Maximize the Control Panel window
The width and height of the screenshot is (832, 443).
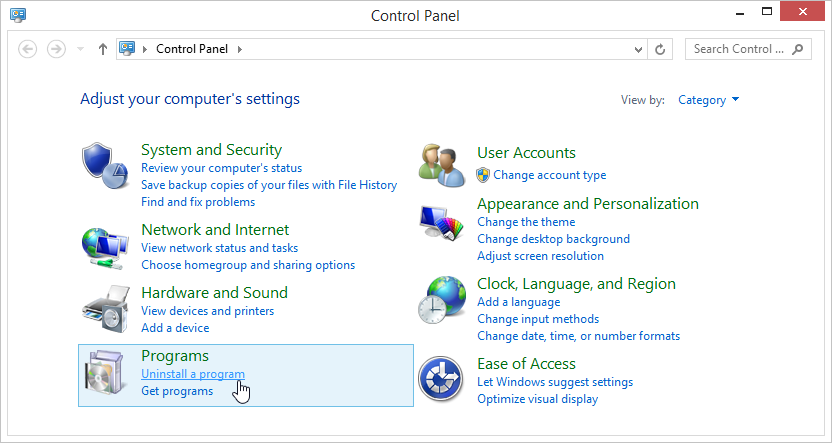[x=767, y=12]
